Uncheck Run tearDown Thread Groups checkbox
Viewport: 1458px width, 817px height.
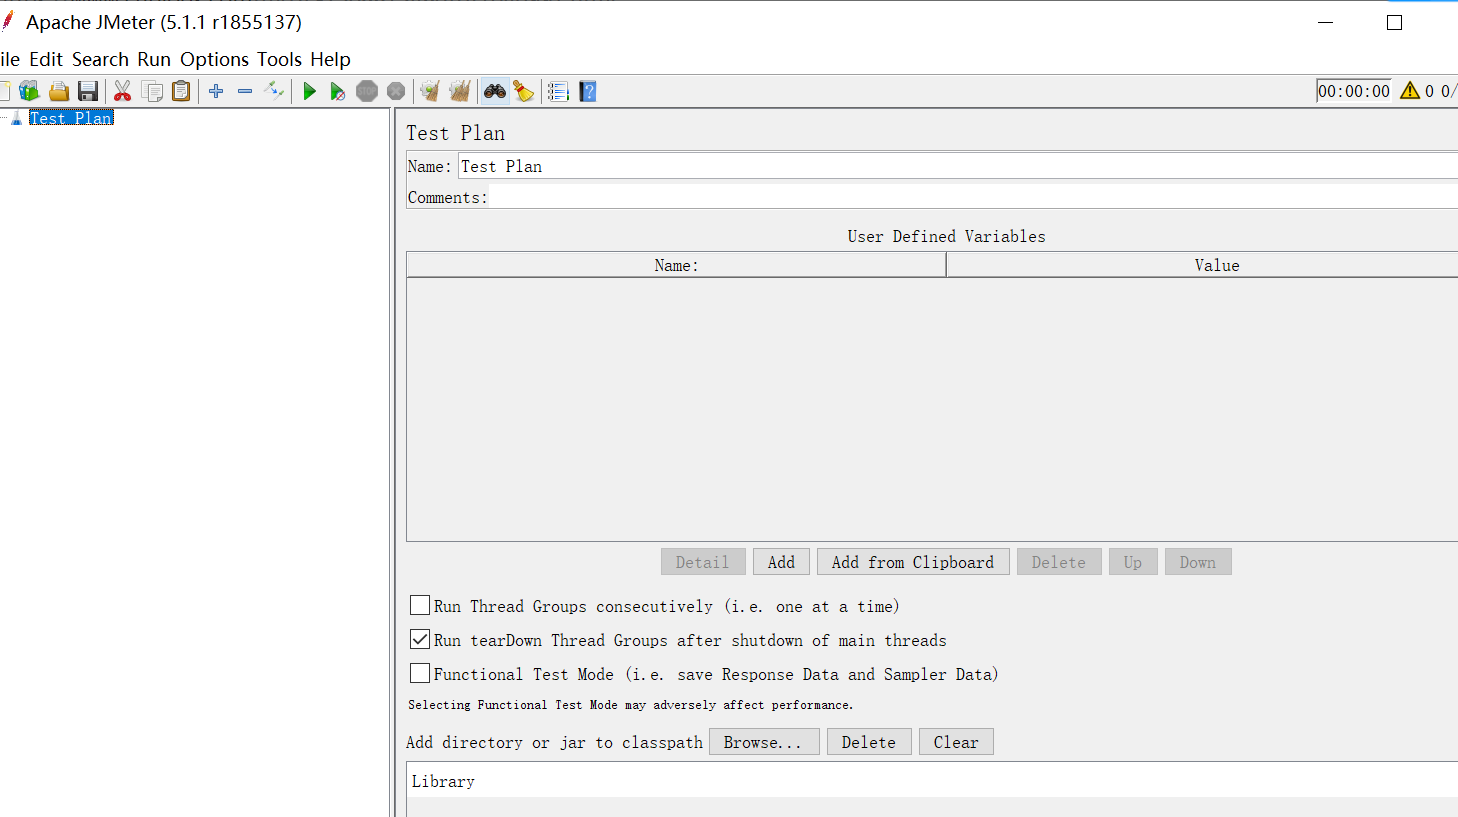(420, 639)
